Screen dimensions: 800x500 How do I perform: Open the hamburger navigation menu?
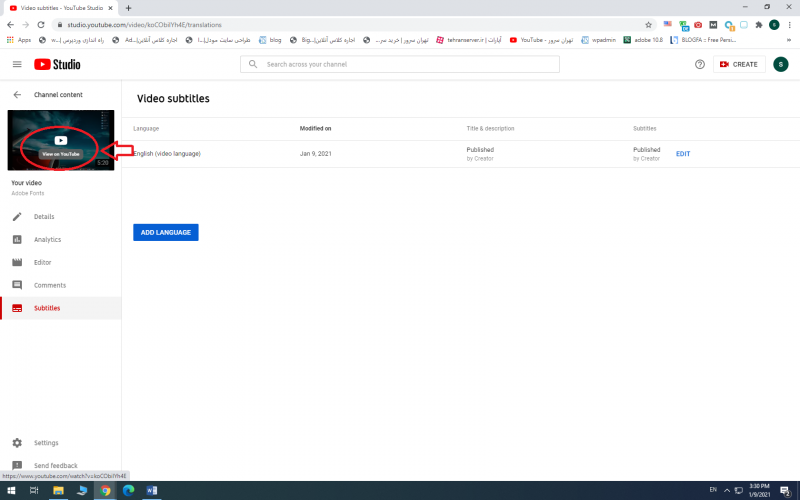tap(17, 64)
